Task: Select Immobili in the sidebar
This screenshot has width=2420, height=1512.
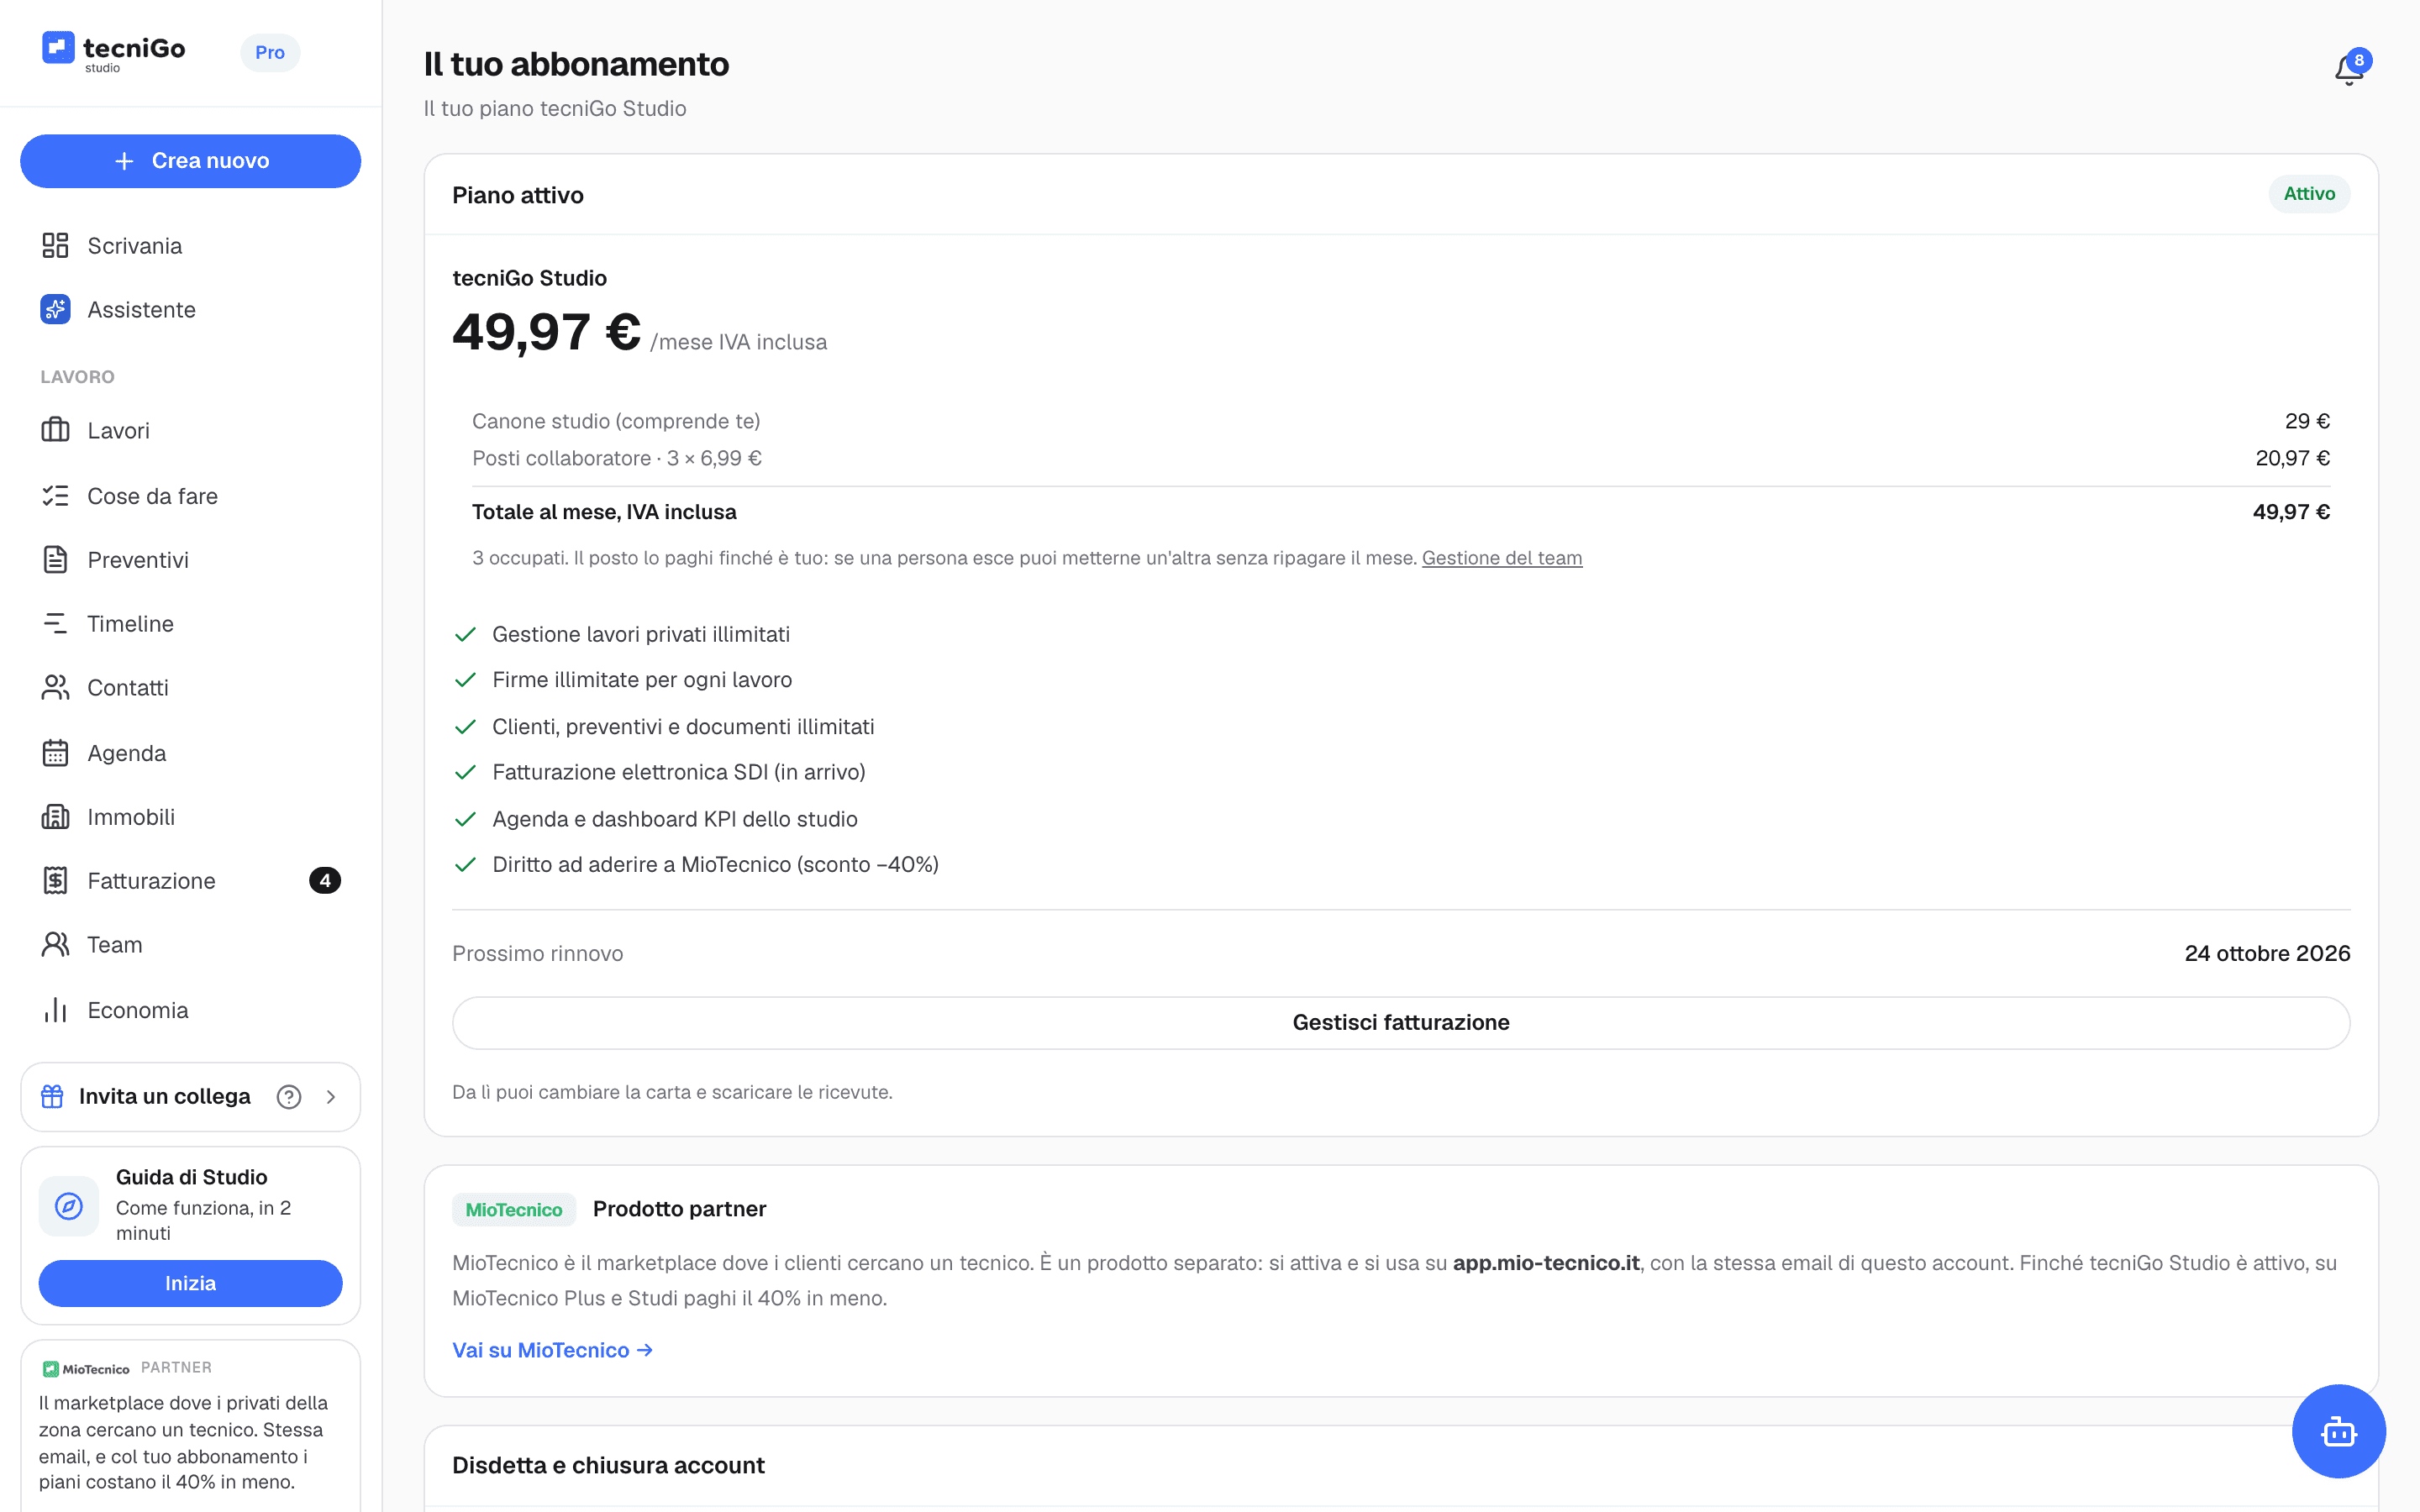Action: [x=190, y=817]
